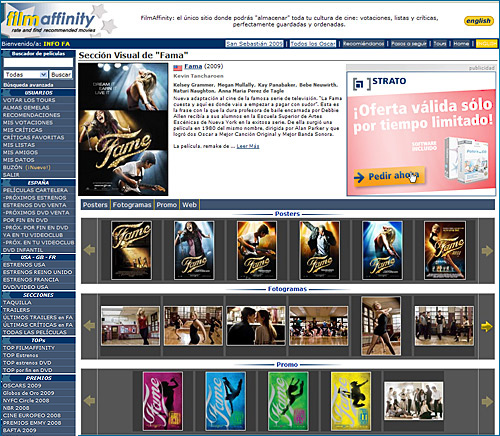
Task: Open the first Fame logo poster thumbnail
Action: (x=131, y=250)
